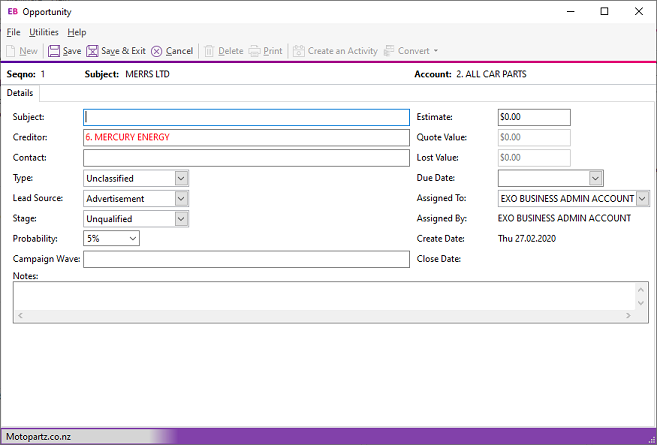The width and height of the screenshot is (657, 445).
Task: Click the Convert icon
Action: tap(389, 51)
